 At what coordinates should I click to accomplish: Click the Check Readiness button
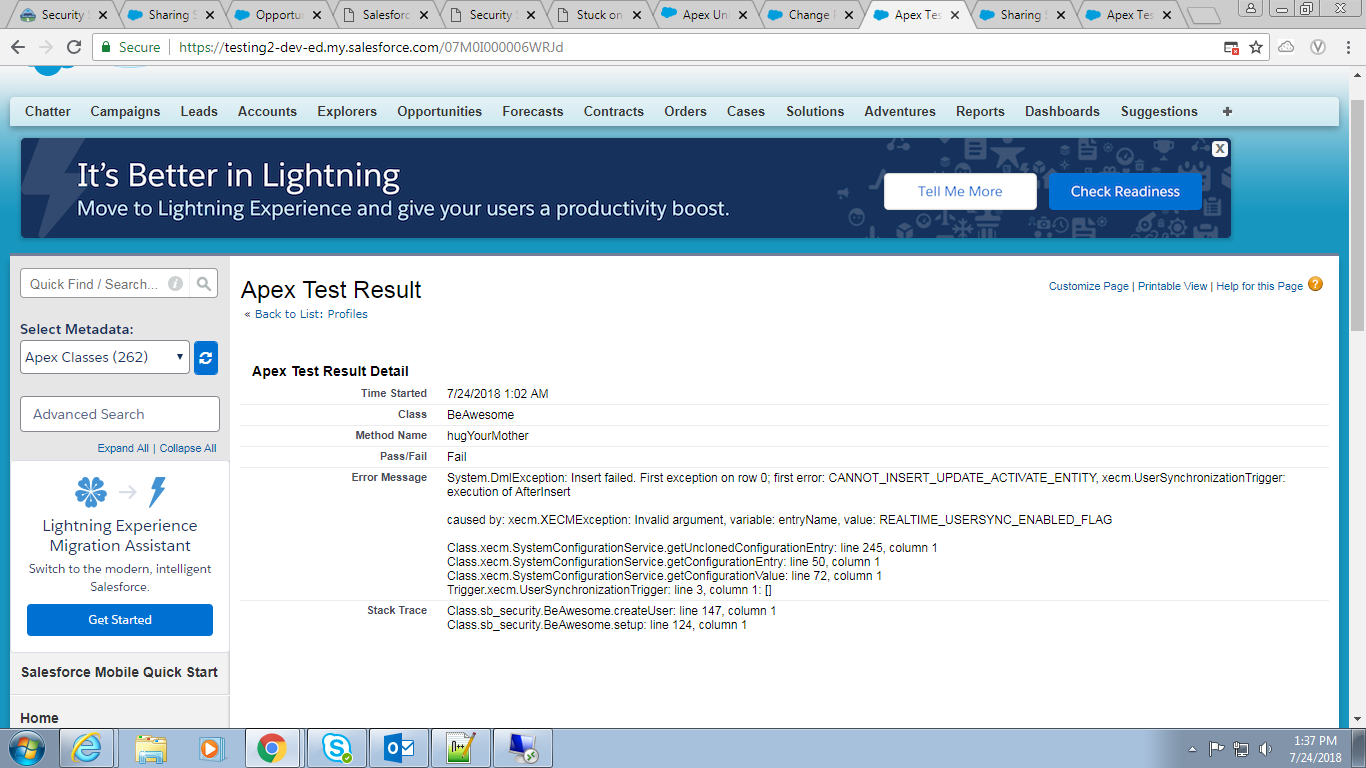point(1125,191)
